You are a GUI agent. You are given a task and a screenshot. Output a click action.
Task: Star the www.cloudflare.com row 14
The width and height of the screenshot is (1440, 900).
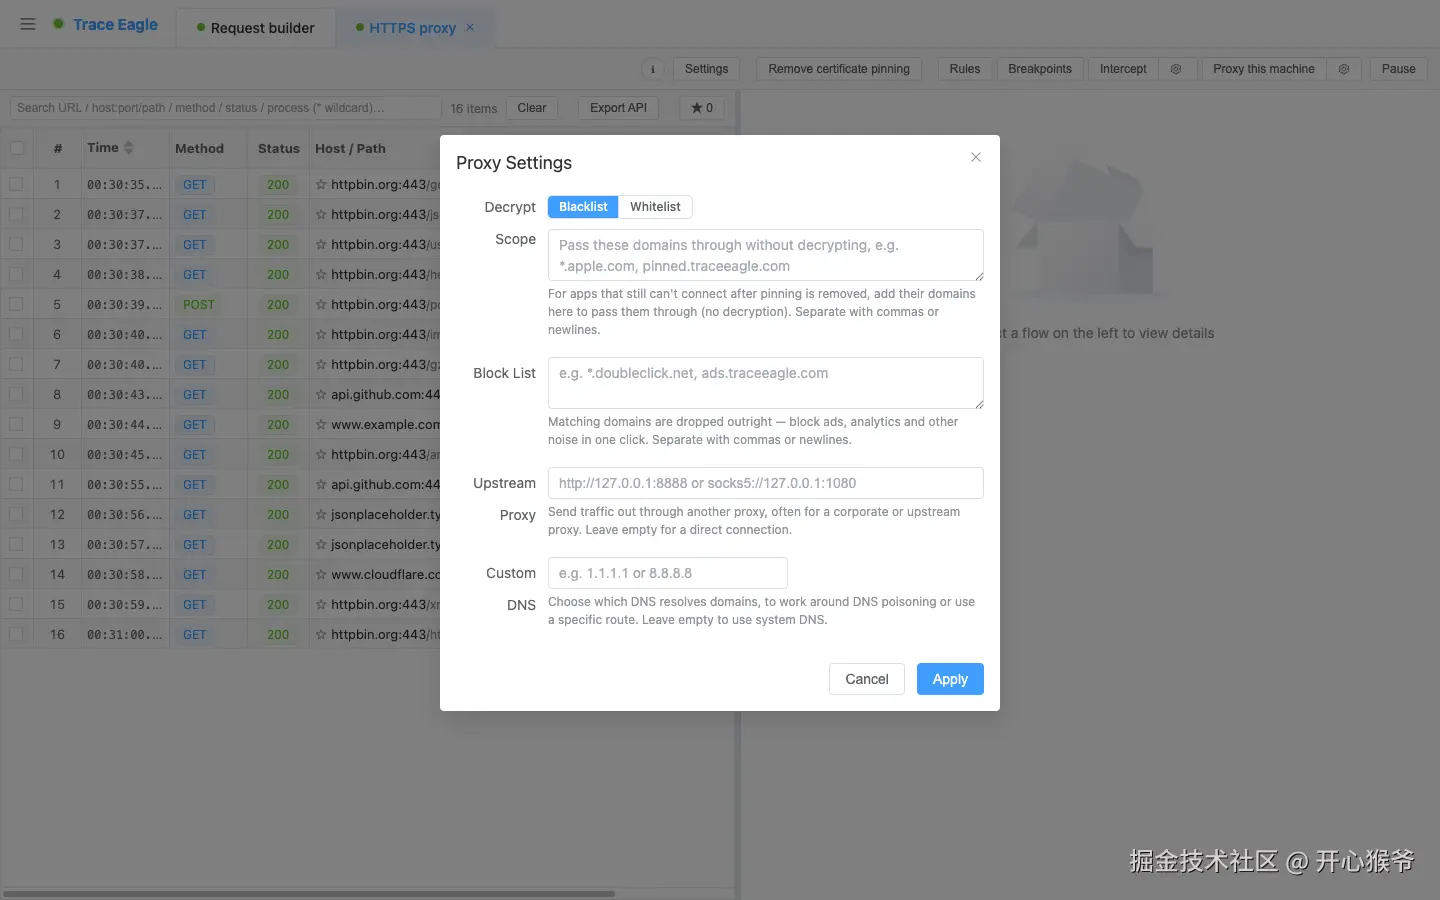pyautogui.click(x=321, y=575)
